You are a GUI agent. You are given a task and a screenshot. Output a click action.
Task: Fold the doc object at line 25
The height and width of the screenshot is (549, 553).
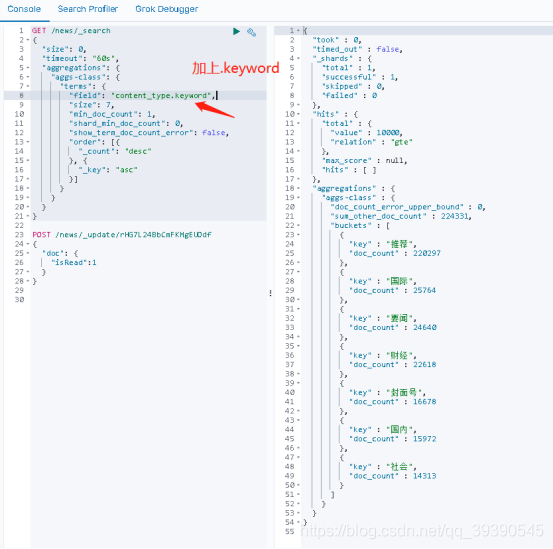point(28,253)
